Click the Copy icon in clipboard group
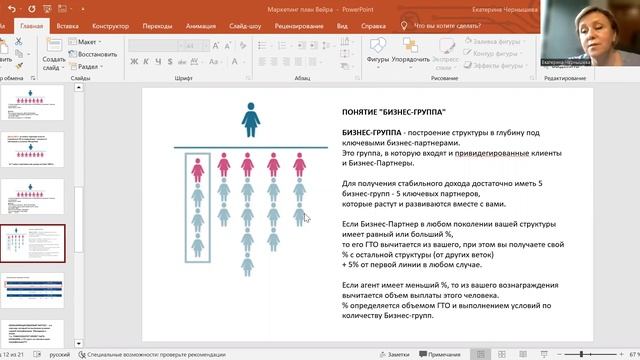The image size is (640, 360). [19, 53]
